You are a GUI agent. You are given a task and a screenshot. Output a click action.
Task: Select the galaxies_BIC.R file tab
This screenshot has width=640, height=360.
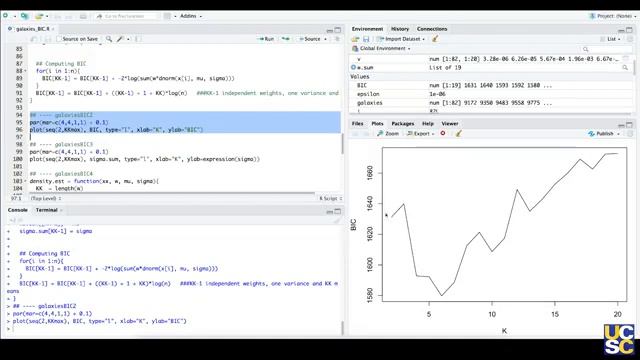[x=32, y=29]
